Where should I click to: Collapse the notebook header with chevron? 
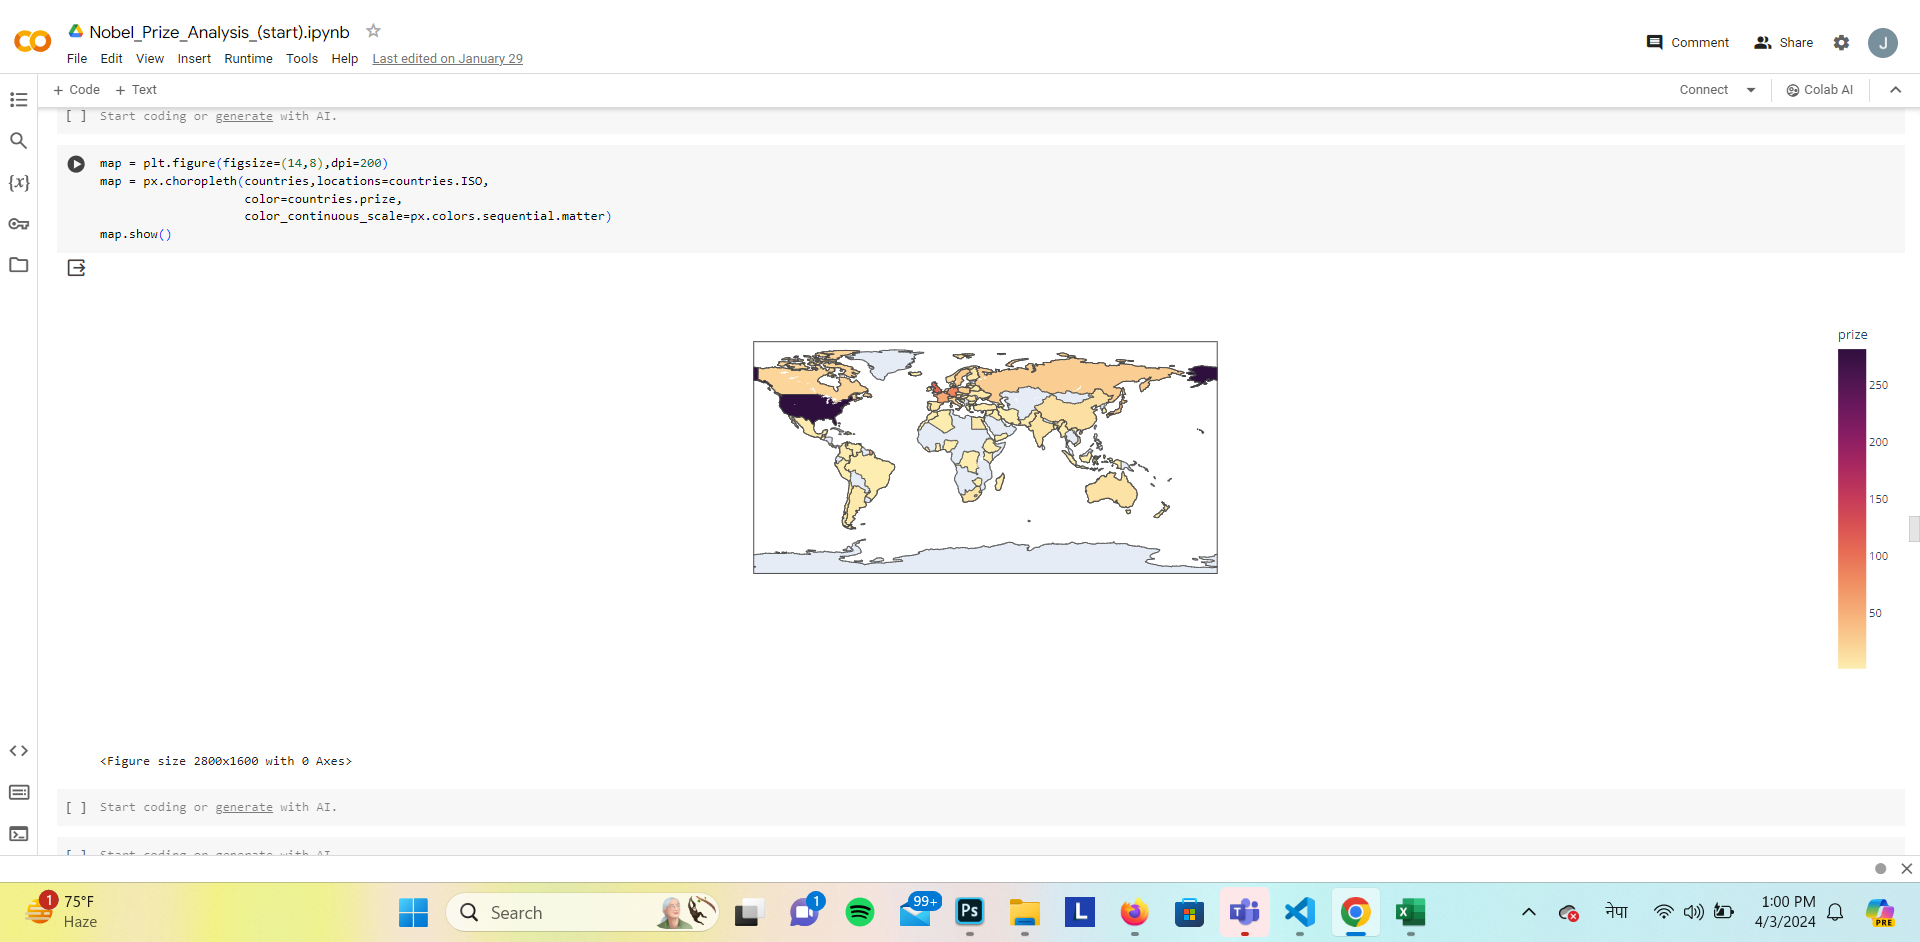(x=1895, y=90)
